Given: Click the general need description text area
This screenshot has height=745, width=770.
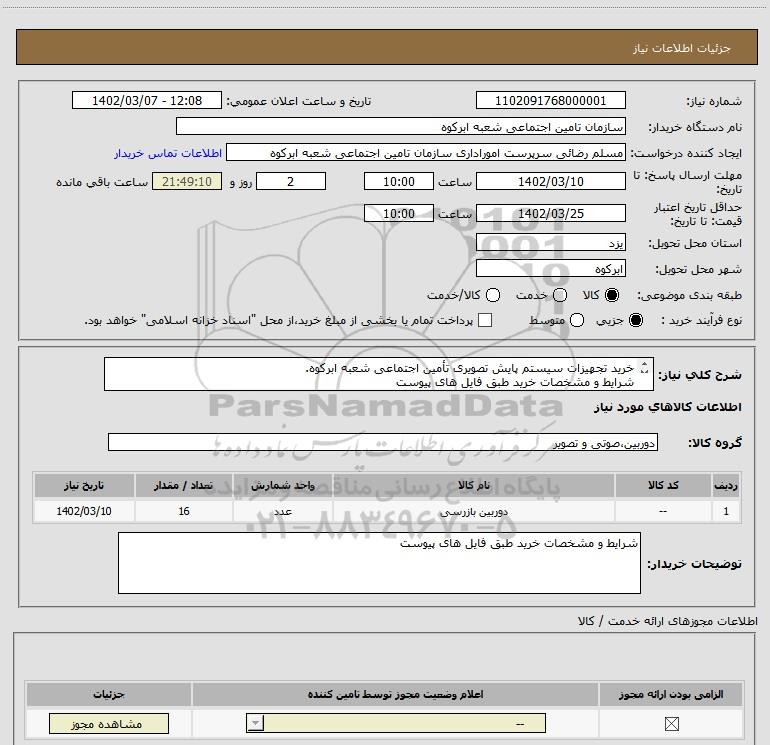Looking at the screenshot, I should tap(379, 374).
